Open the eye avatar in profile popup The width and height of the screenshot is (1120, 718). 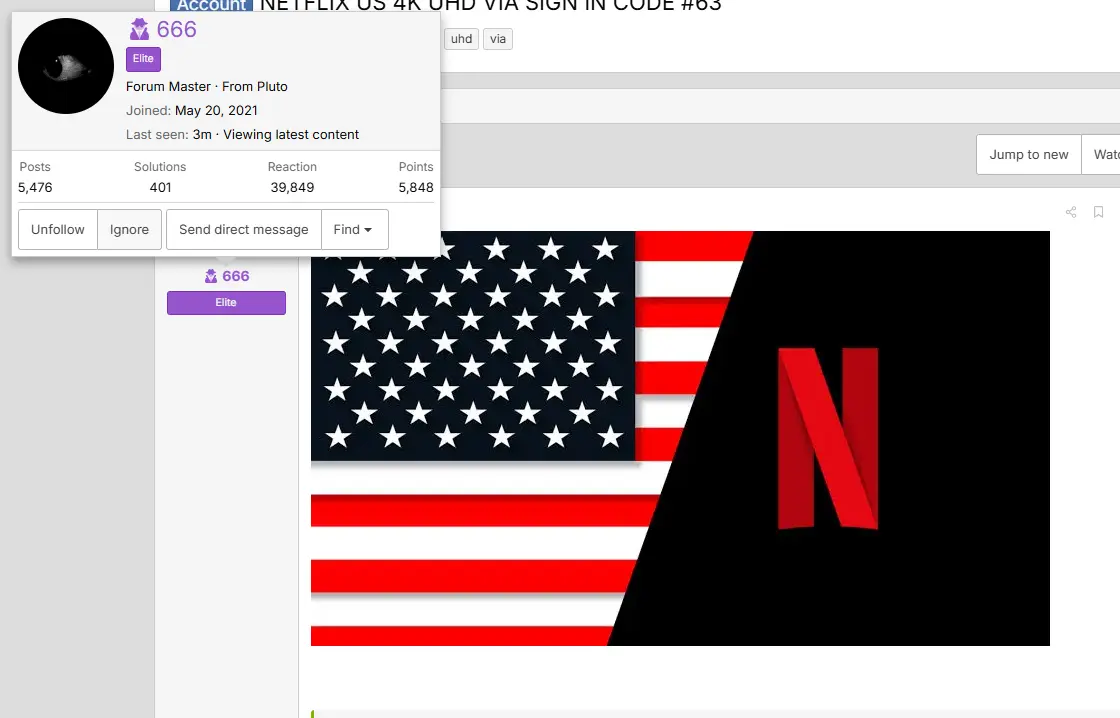pos(66,66)
